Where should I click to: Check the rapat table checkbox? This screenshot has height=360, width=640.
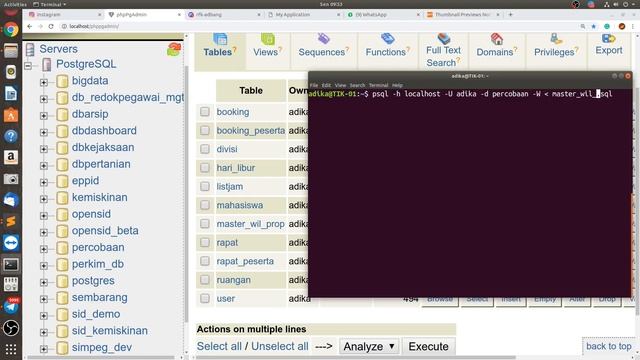click(205, 242)
